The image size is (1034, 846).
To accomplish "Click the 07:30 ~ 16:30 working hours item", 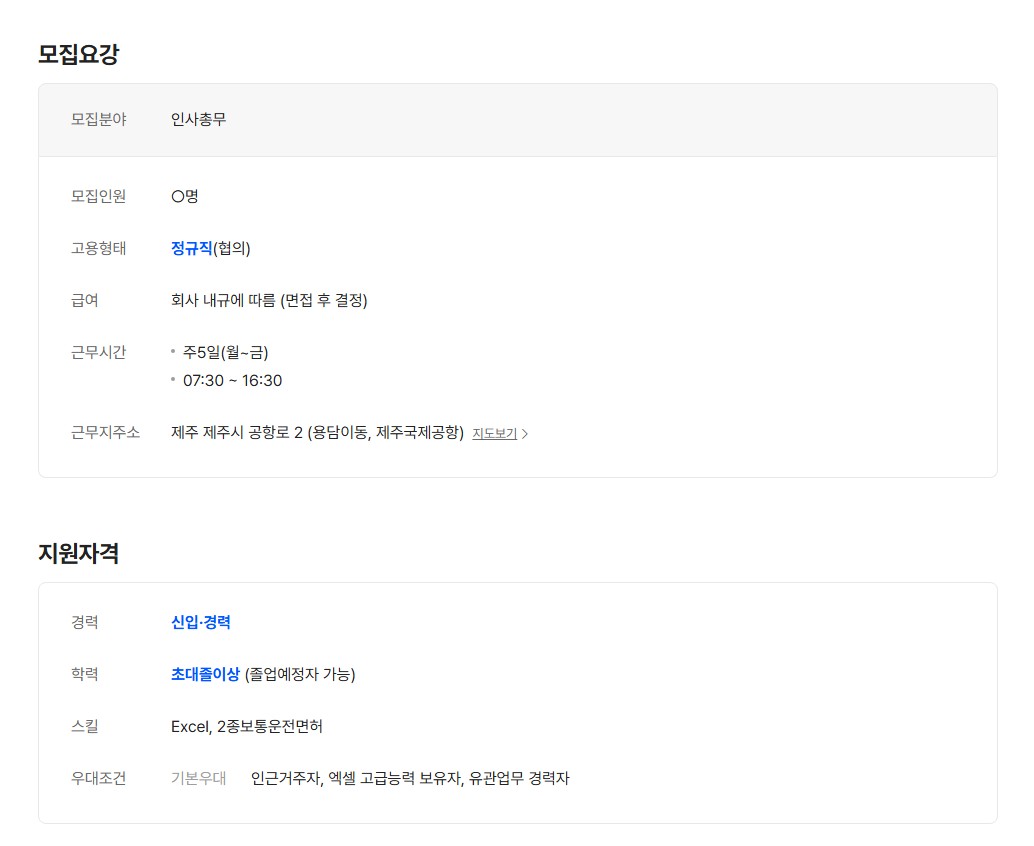I will (232, 380).
